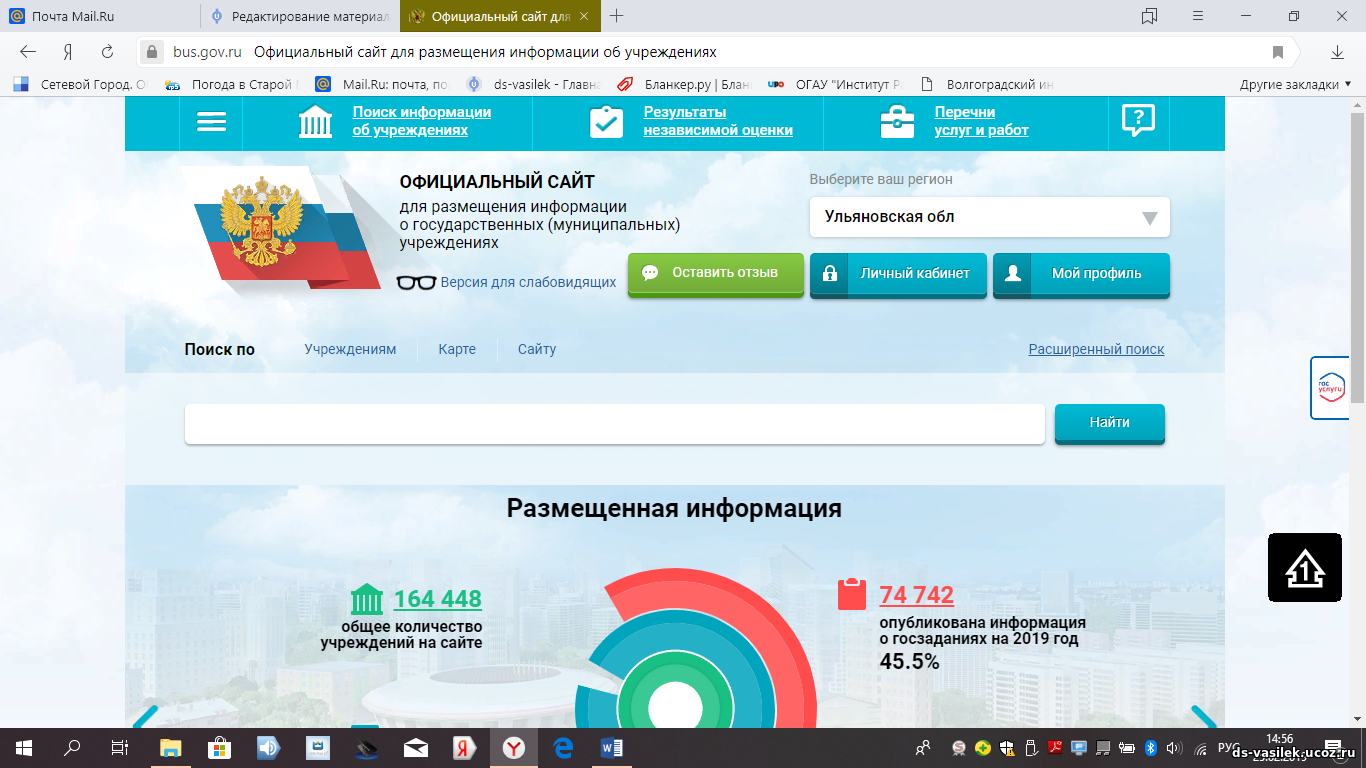Open browser downloads arrow icon
This screenshot has width=1366, height=768.
(x=1337, y=52)
